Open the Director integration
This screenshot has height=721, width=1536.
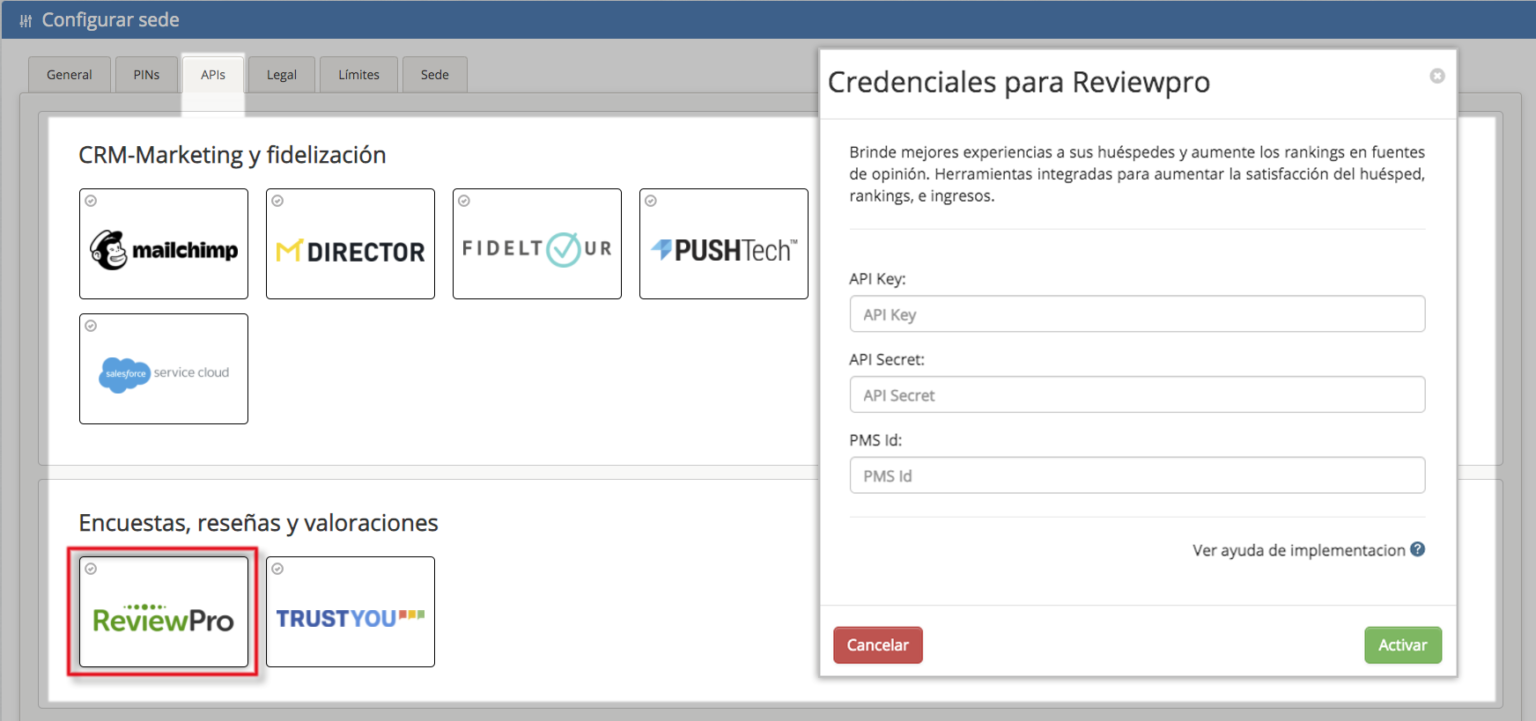(x=350, y=243)
